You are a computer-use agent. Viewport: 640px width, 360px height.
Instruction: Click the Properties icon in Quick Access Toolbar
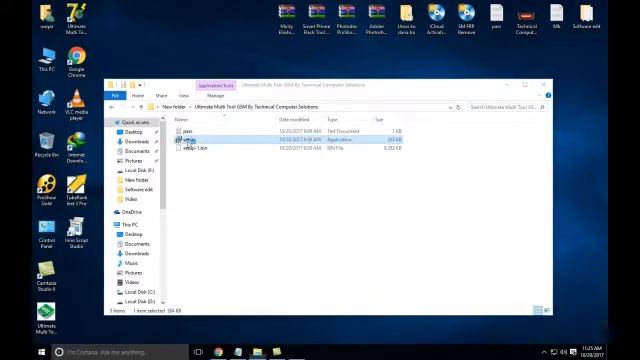pos(123,85)
